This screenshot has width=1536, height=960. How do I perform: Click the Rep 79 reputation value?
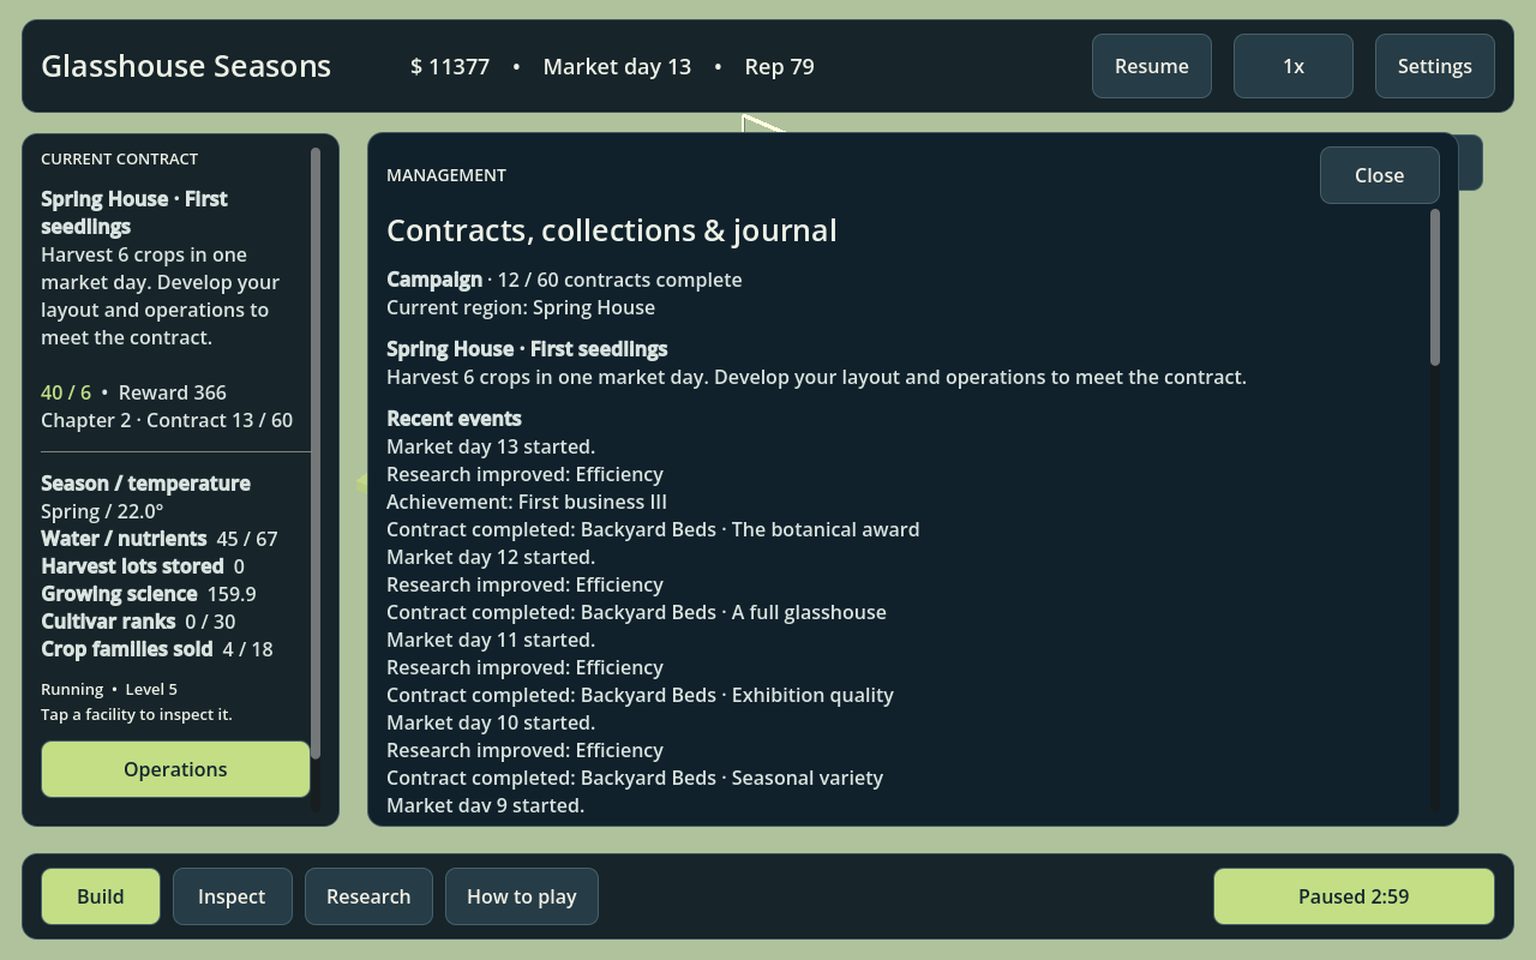(x=779, y=67)
